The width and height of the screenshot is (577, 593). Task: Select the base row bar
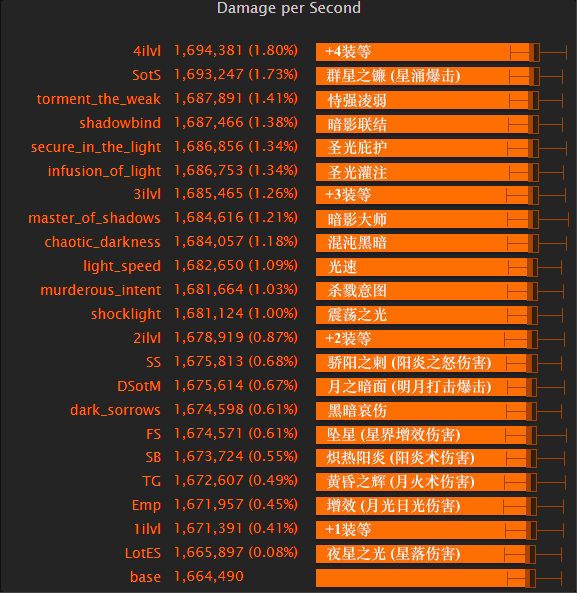pos(426,578)
